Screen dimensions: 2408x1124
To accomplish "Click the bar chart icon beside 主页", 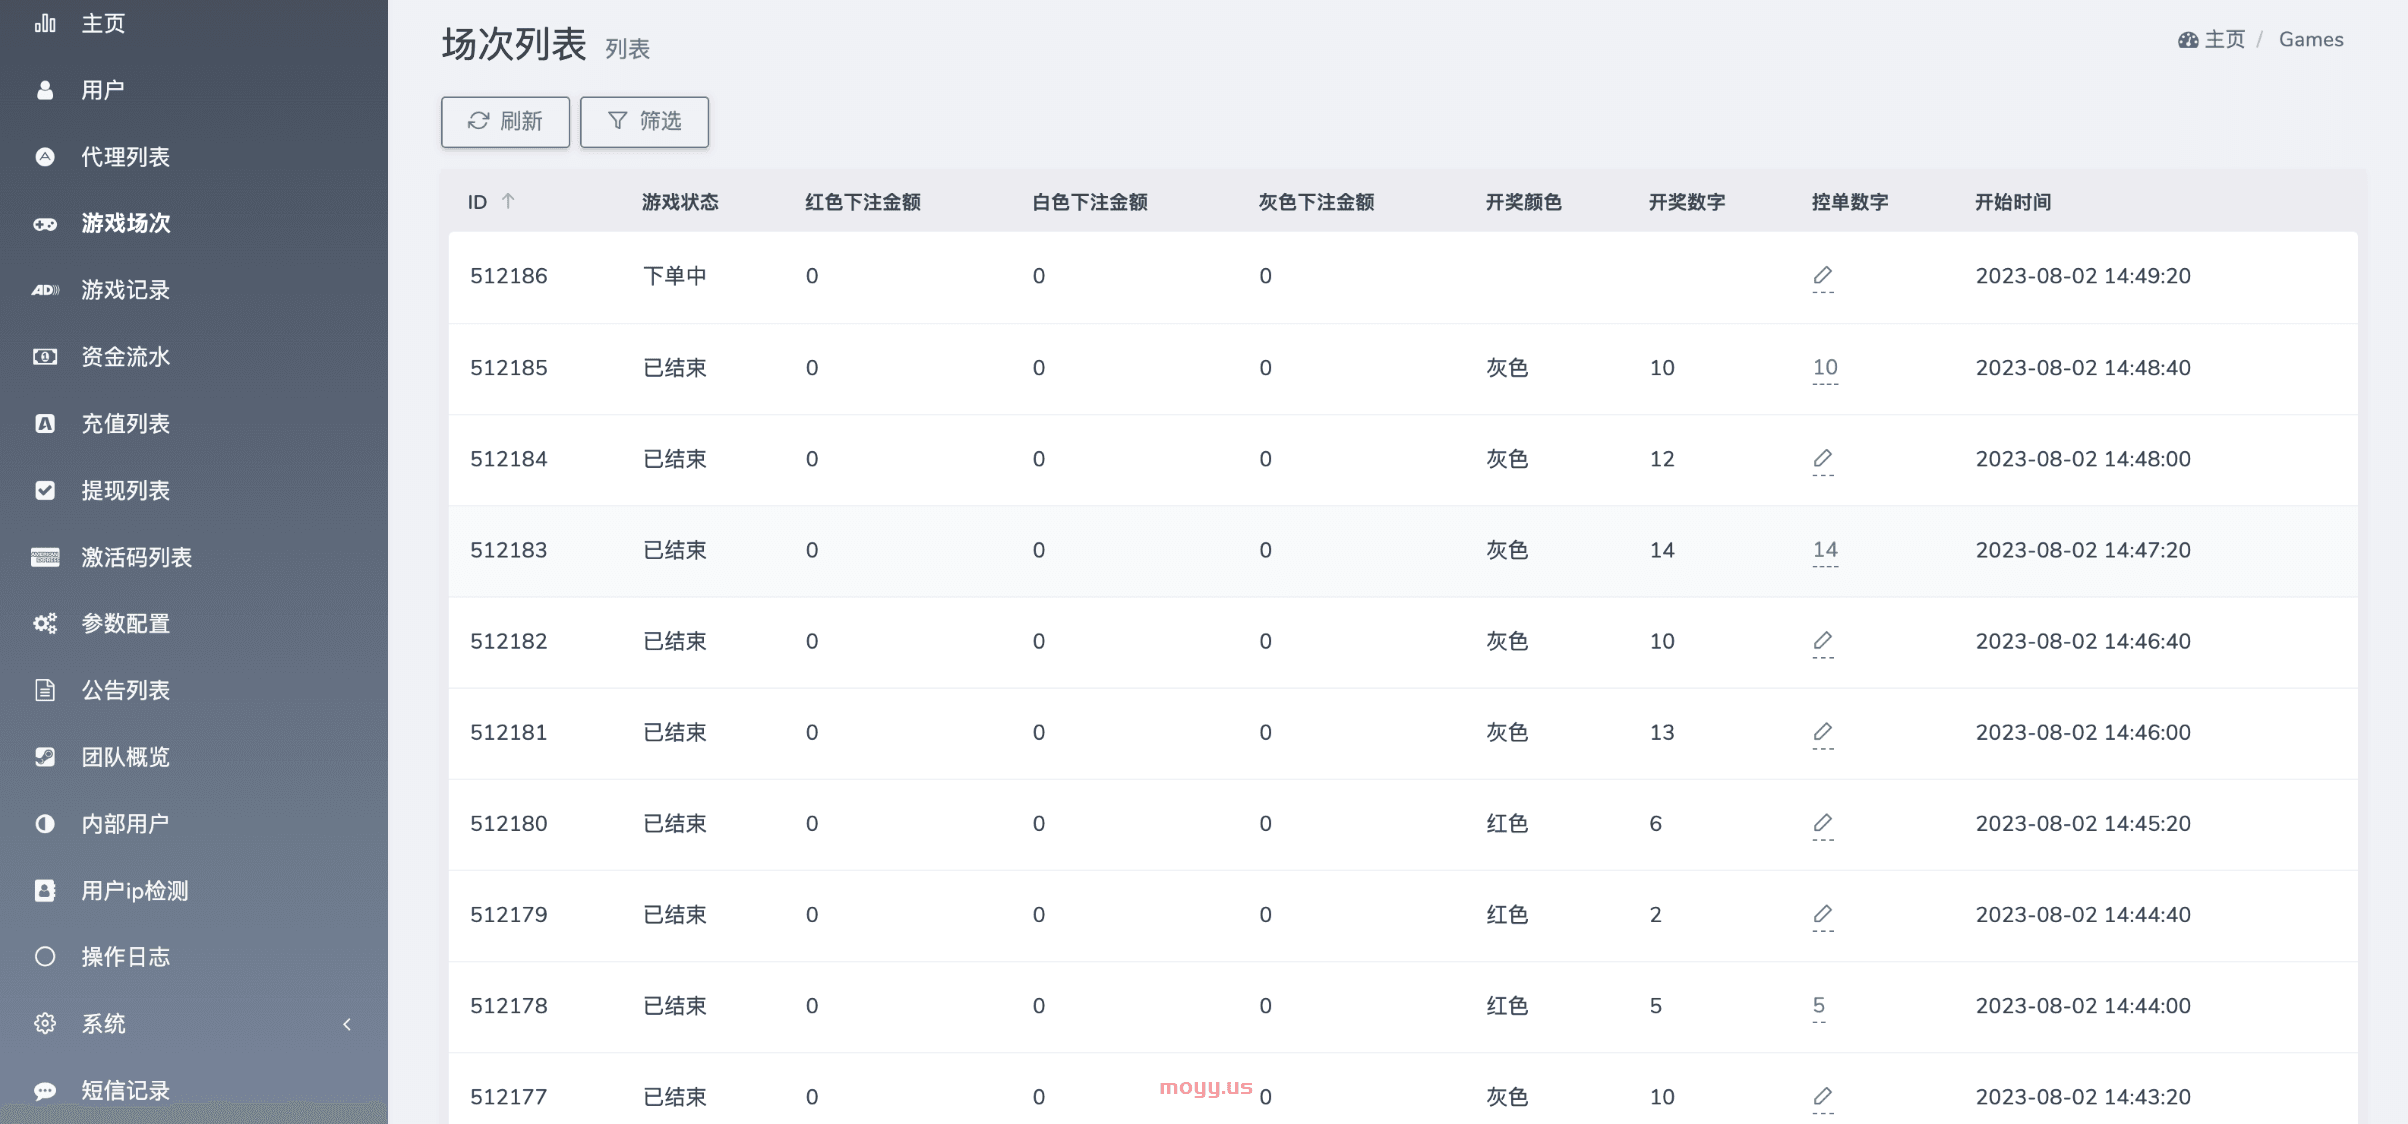I will coord(45,23).
